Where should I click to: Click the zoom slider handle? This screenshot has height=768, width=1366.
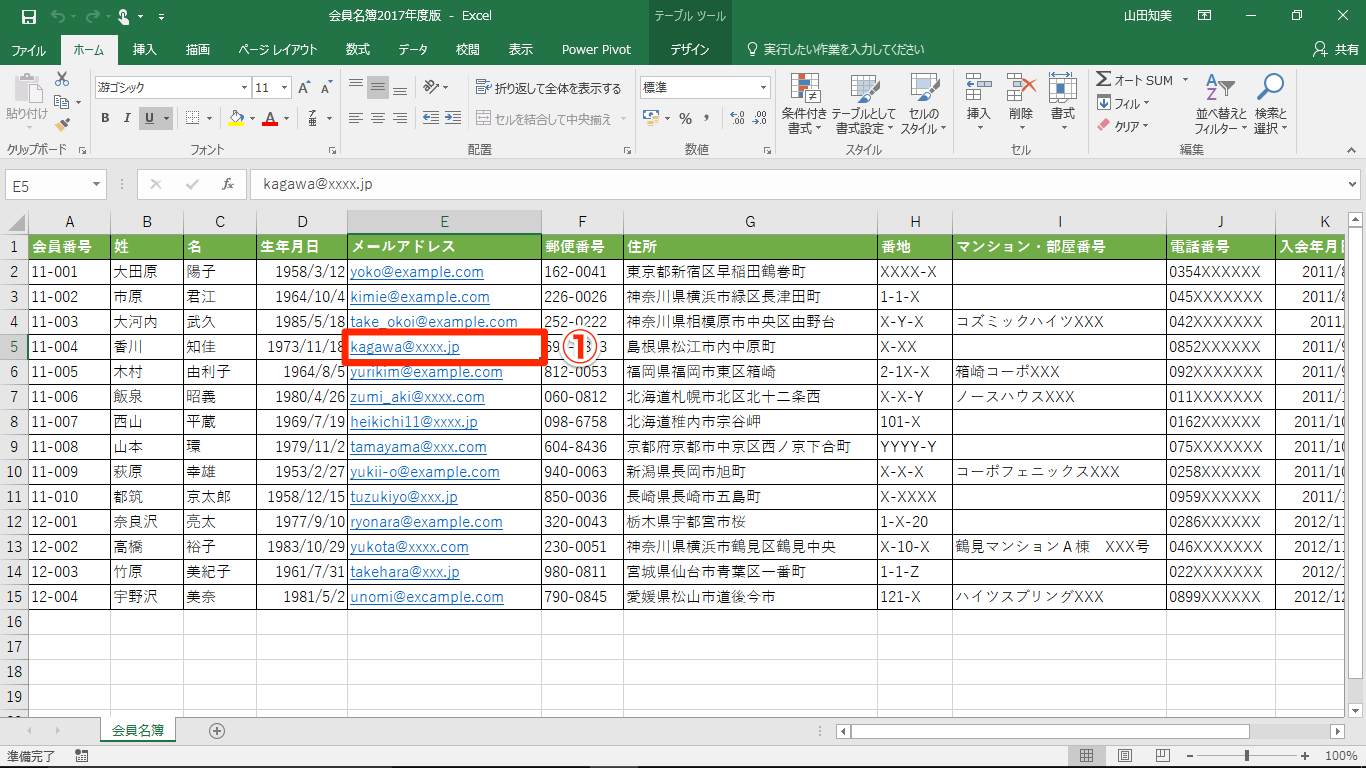tap(1246, 756)
